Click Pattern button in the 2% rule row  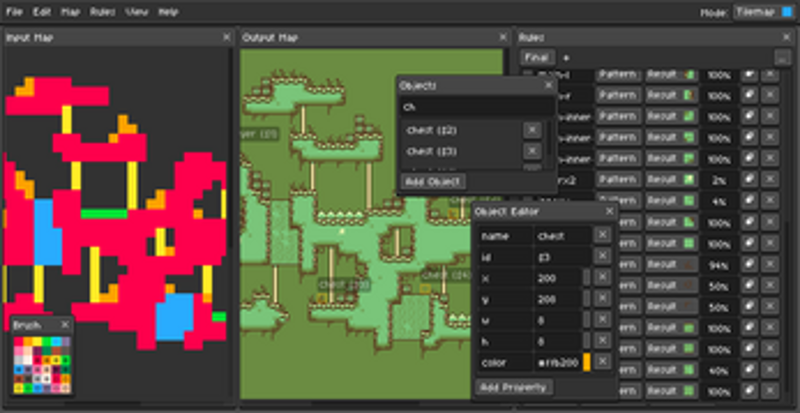tap(618, 180)
